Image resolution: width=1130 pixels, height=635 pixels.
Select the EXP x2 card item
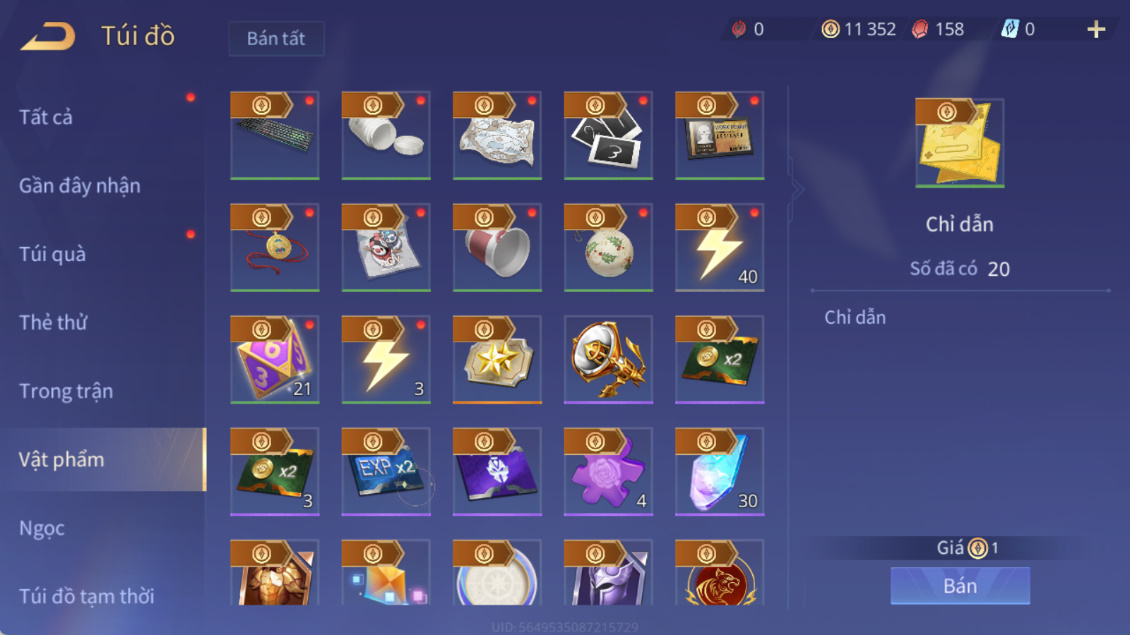[386, 472]
